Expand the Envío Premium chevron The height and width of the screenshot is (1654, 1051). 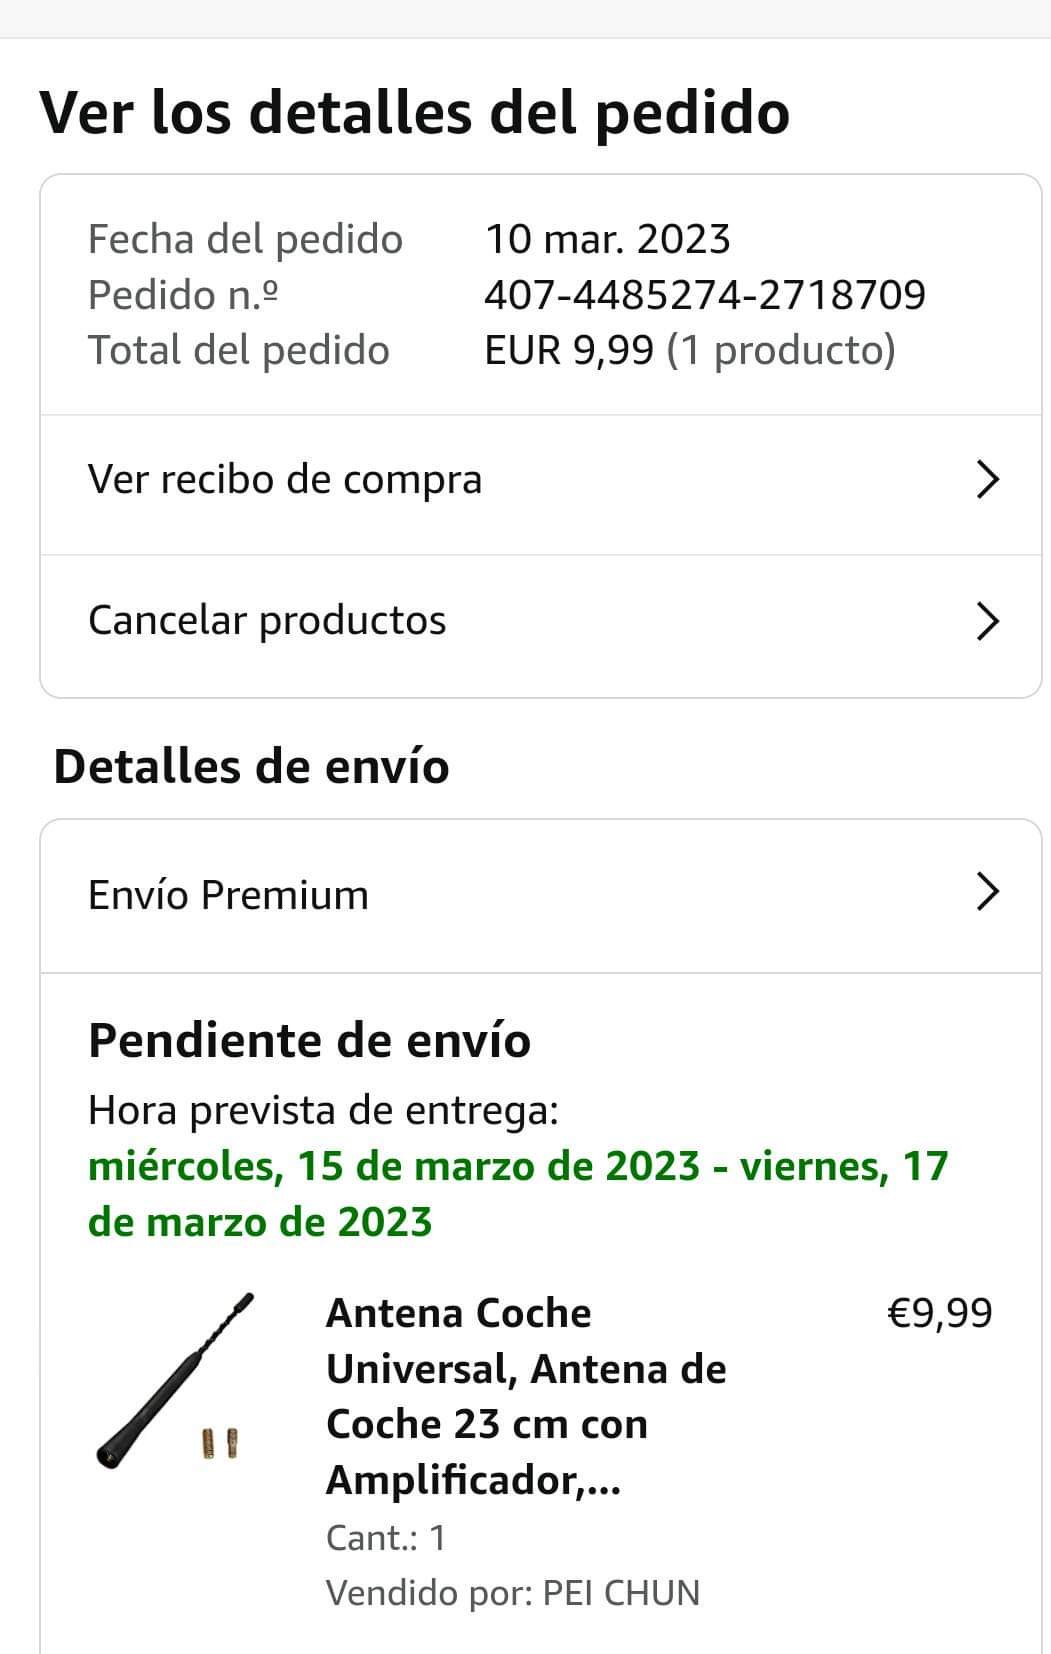pos(986,892)
